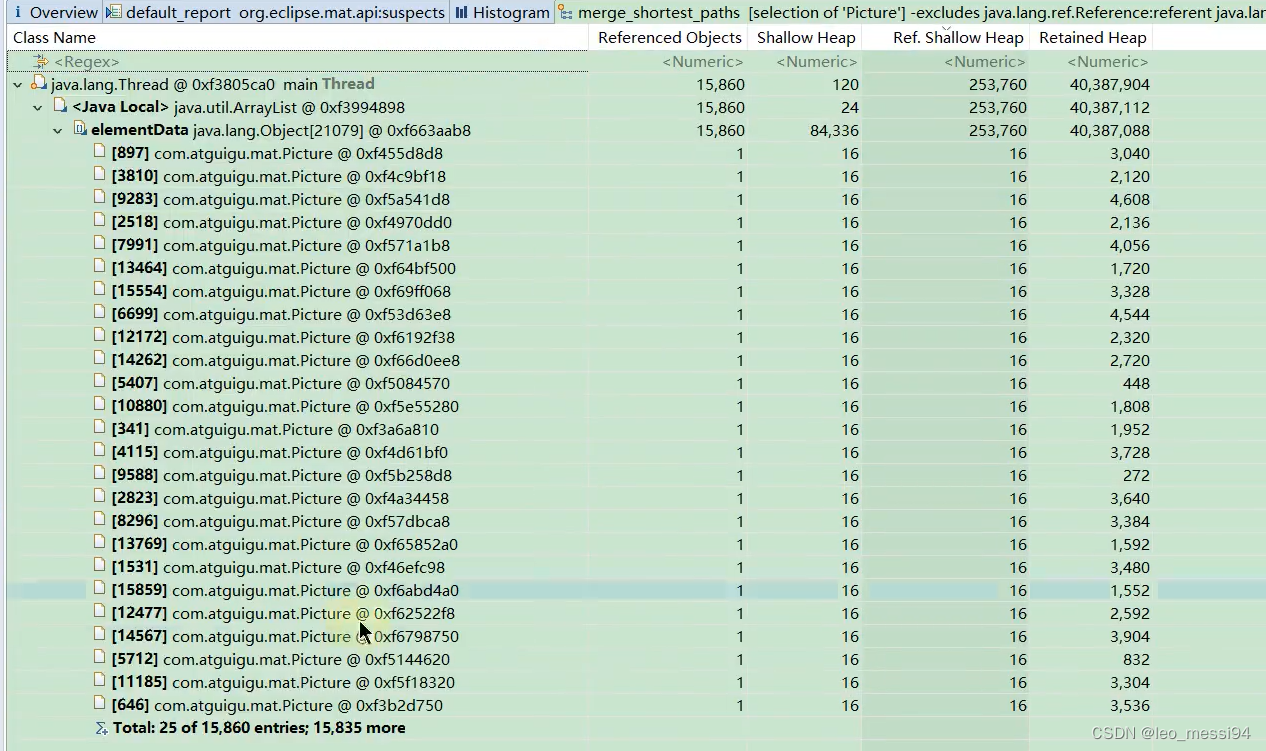This screenshot has height=751, width=1266.
Task: Click retained heap value 3,904
Action: point(1129,637)
